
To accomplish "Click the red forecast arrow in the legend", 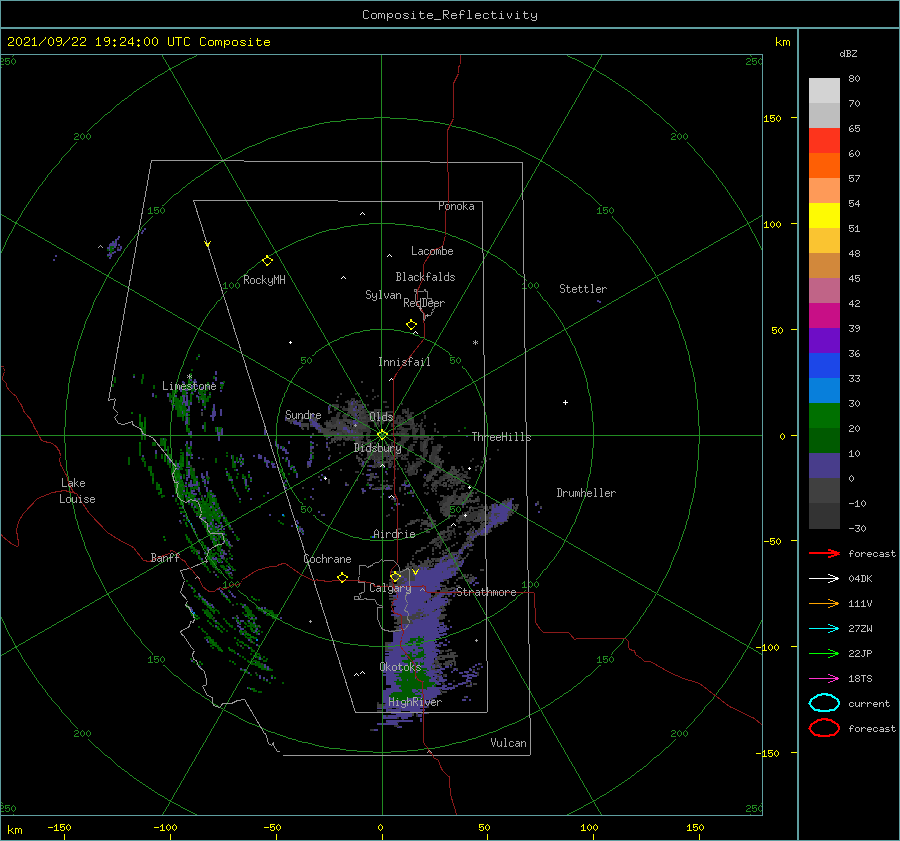I will point(824,553).
